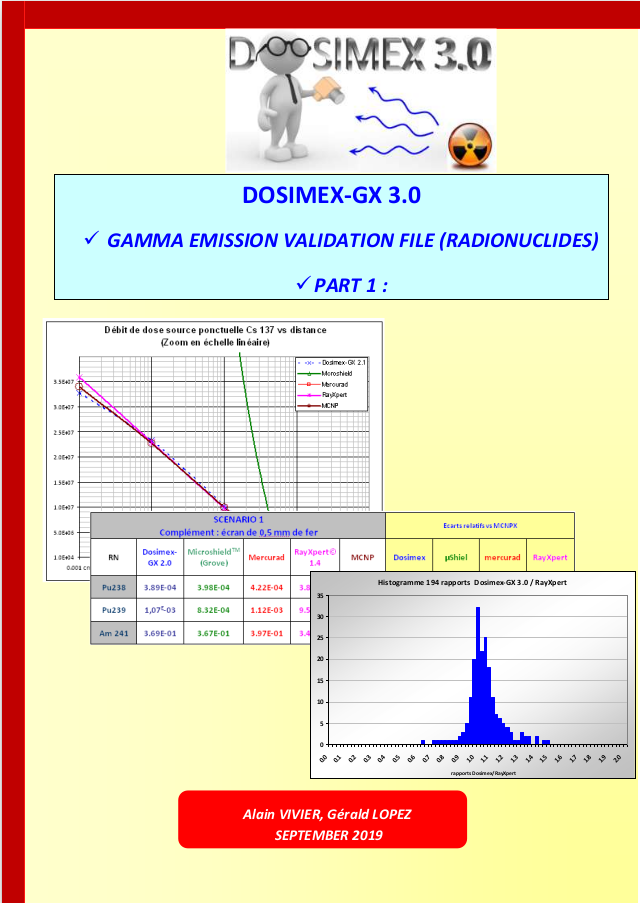This screenshot has height=903, width=640.
Task: Click the "RN" column header
Action: 113,557
